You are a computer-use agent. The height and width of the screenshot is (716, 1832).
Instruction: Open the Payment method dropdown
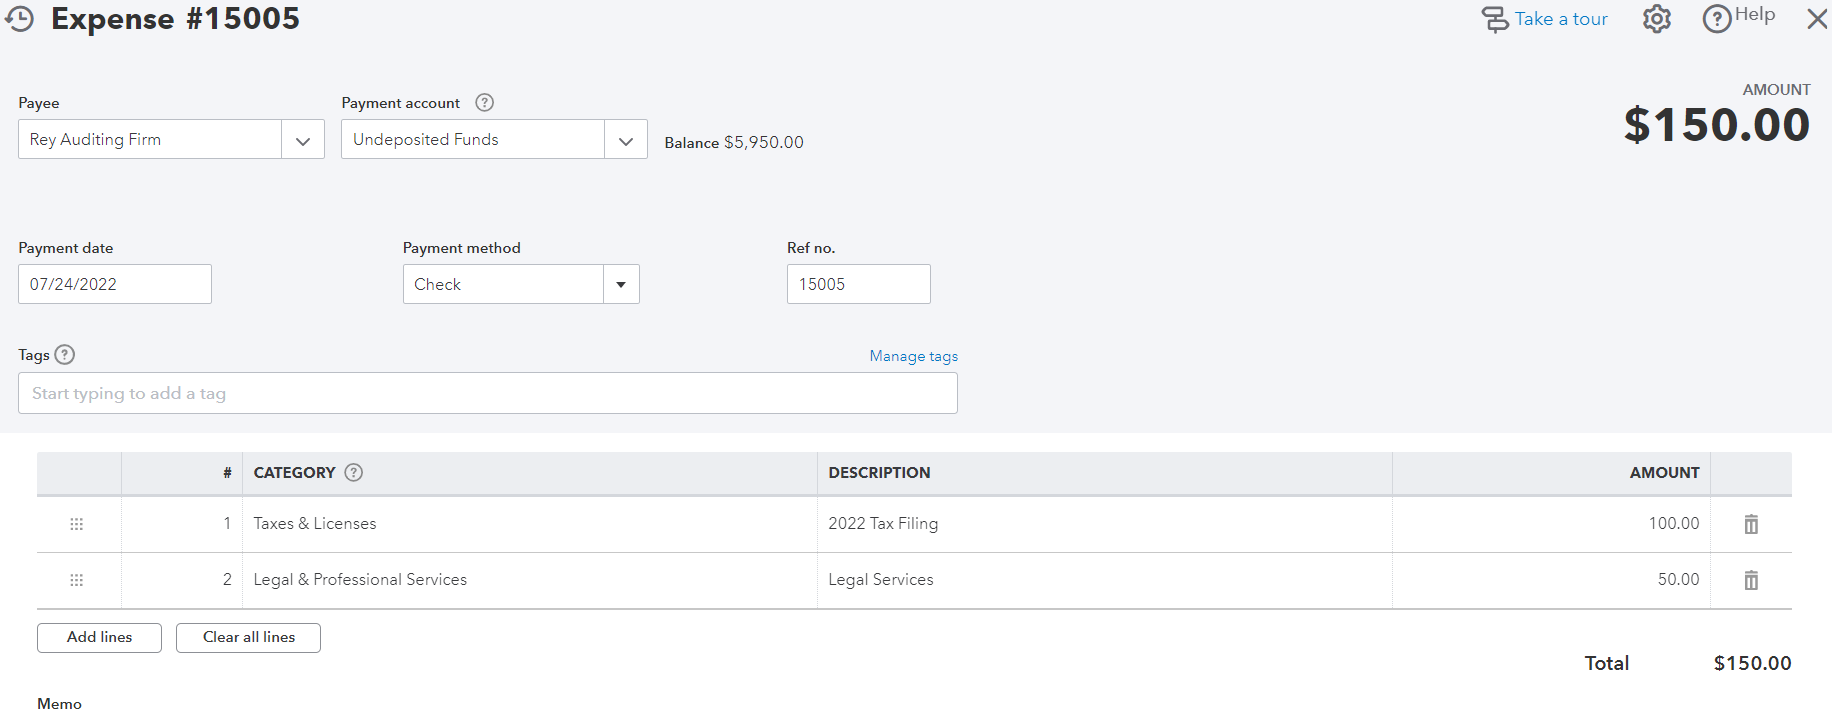[x=621, y=285]
